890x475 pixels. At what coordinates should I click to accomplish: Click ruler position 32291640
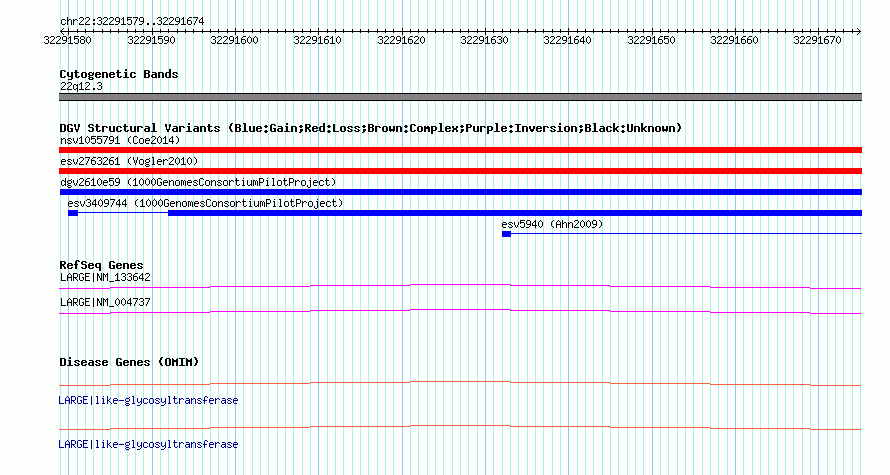point(567,40)
